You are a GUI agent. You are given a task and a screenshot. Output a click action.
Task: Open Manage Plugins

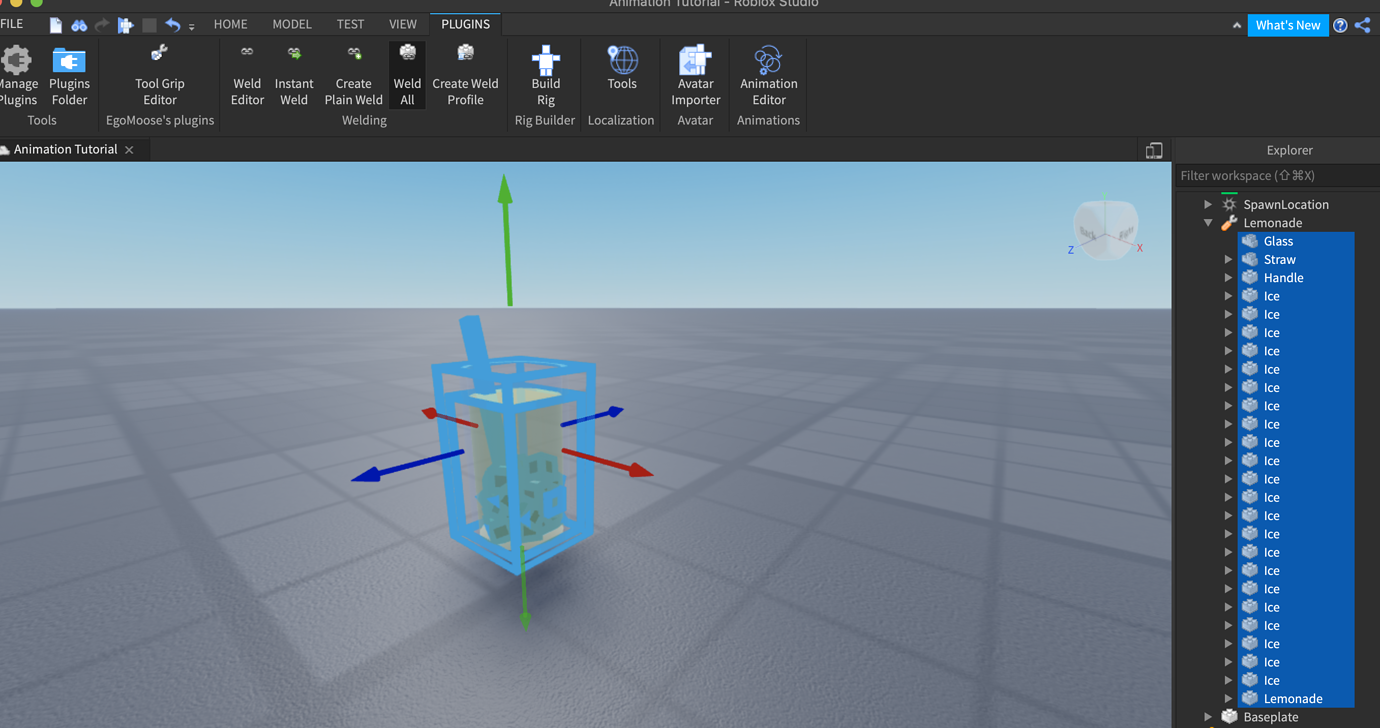(19, 75)
